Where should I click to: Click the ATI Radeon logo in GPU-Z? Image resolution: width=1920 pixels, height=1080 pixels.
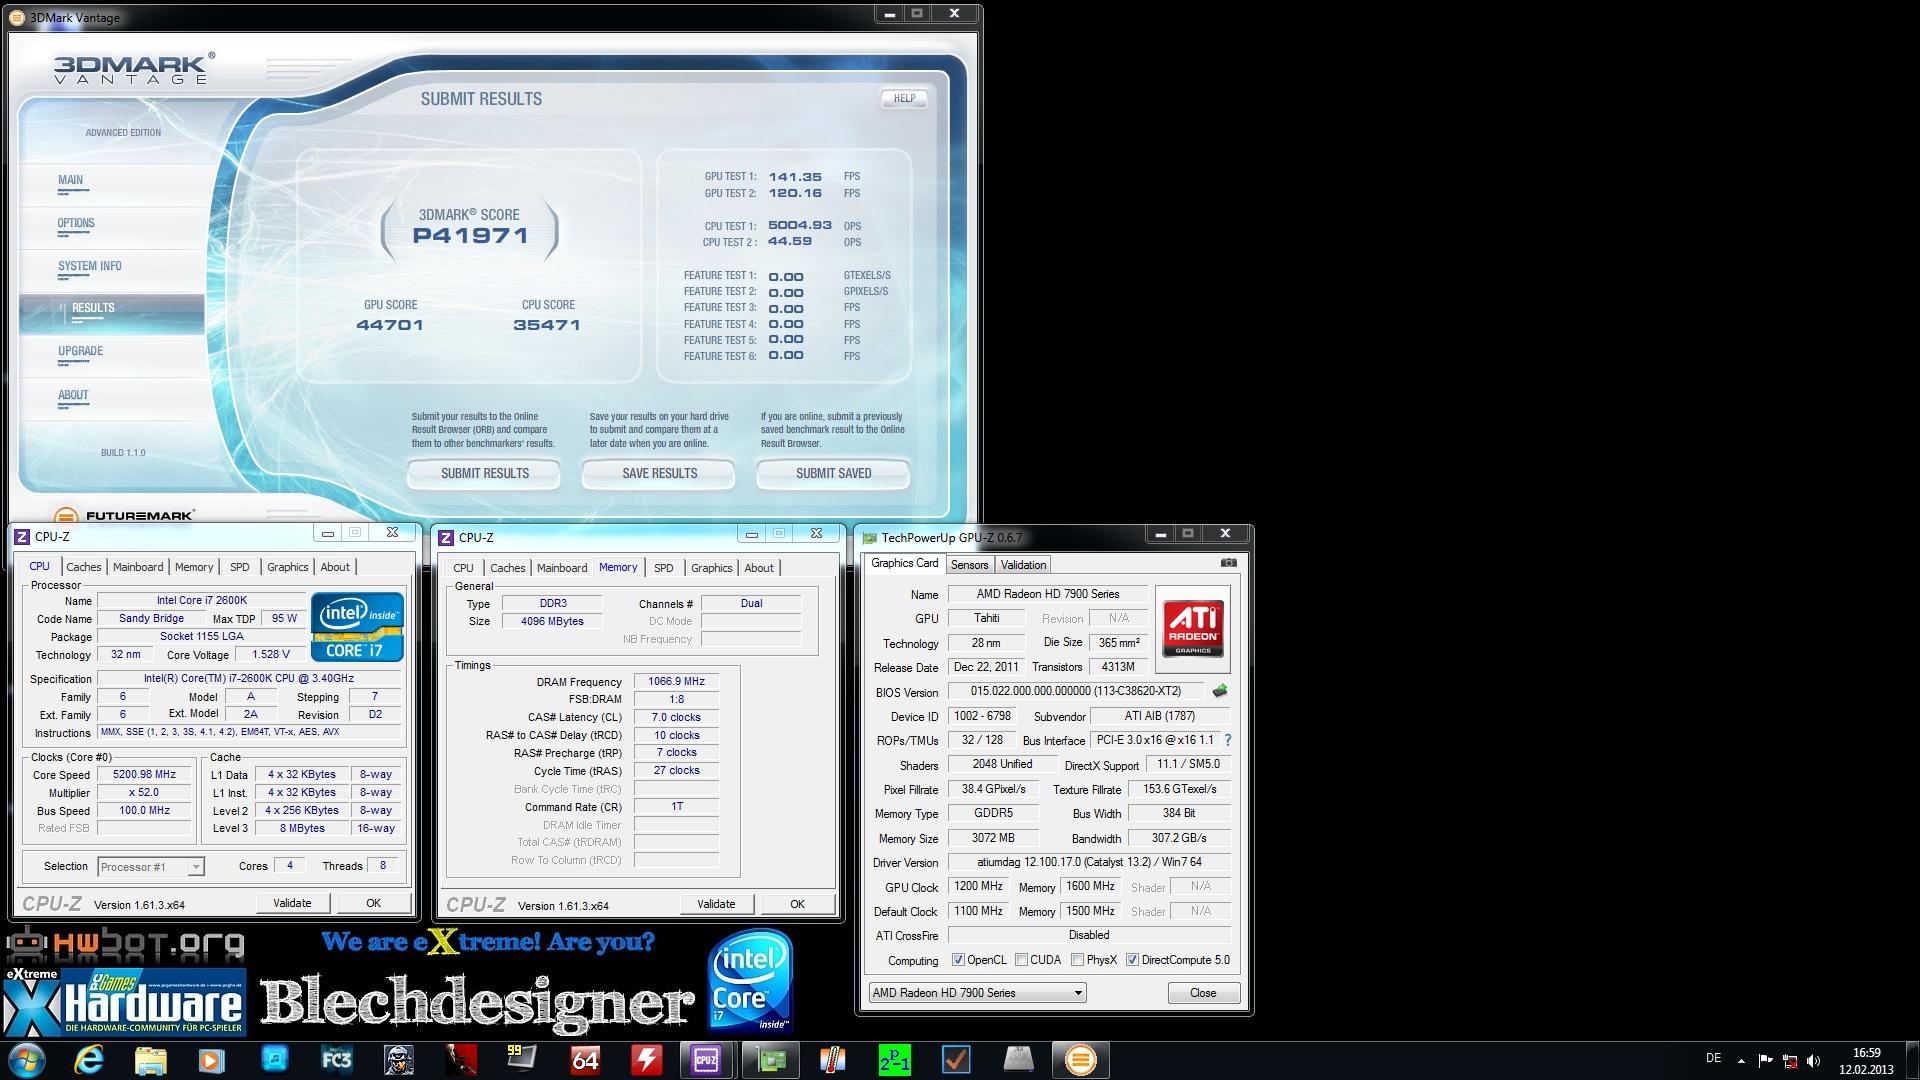pos(1193,629)
